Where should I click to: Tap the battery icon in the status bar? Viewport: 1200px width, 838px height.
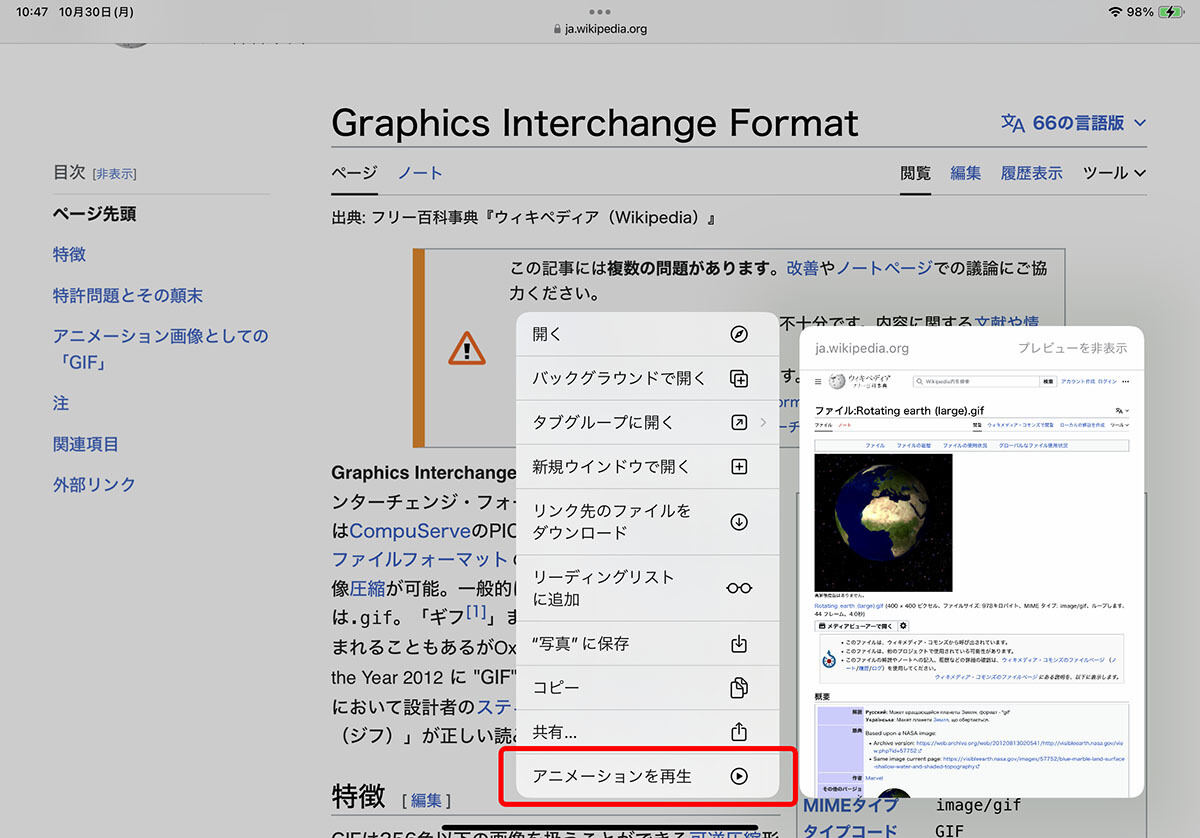1171,12
